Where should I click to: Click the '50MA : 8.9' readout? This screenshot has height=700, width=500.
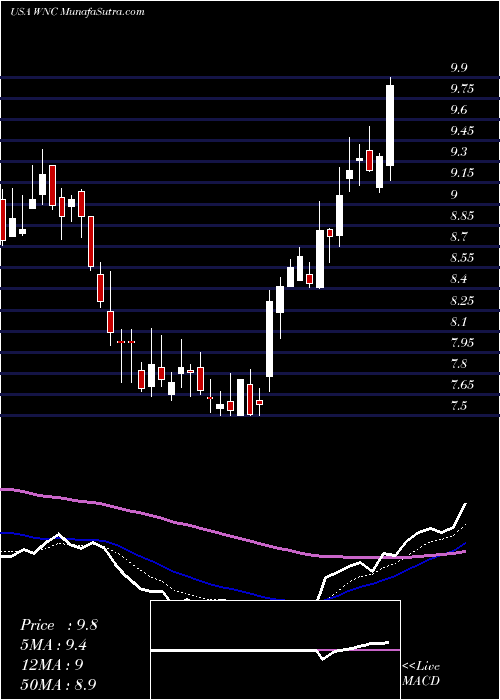(58, 684)
